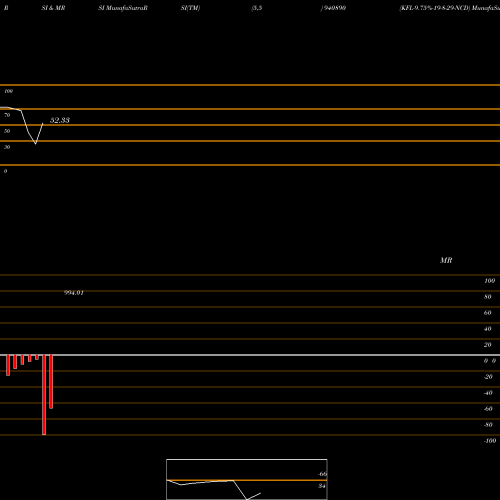Click the 30 level label on RSI axis
Screen dimensions: 500x500
[x=7, y=147]
